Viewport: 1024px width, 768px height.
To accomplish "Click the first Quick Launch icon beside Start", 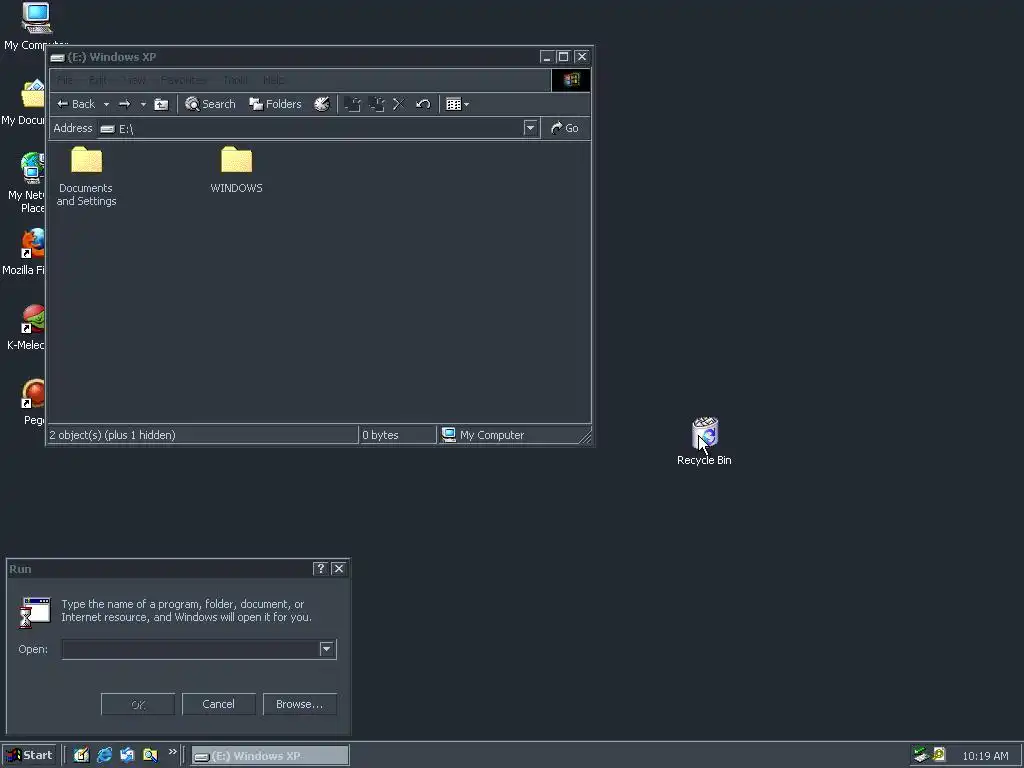I will 81,756.
